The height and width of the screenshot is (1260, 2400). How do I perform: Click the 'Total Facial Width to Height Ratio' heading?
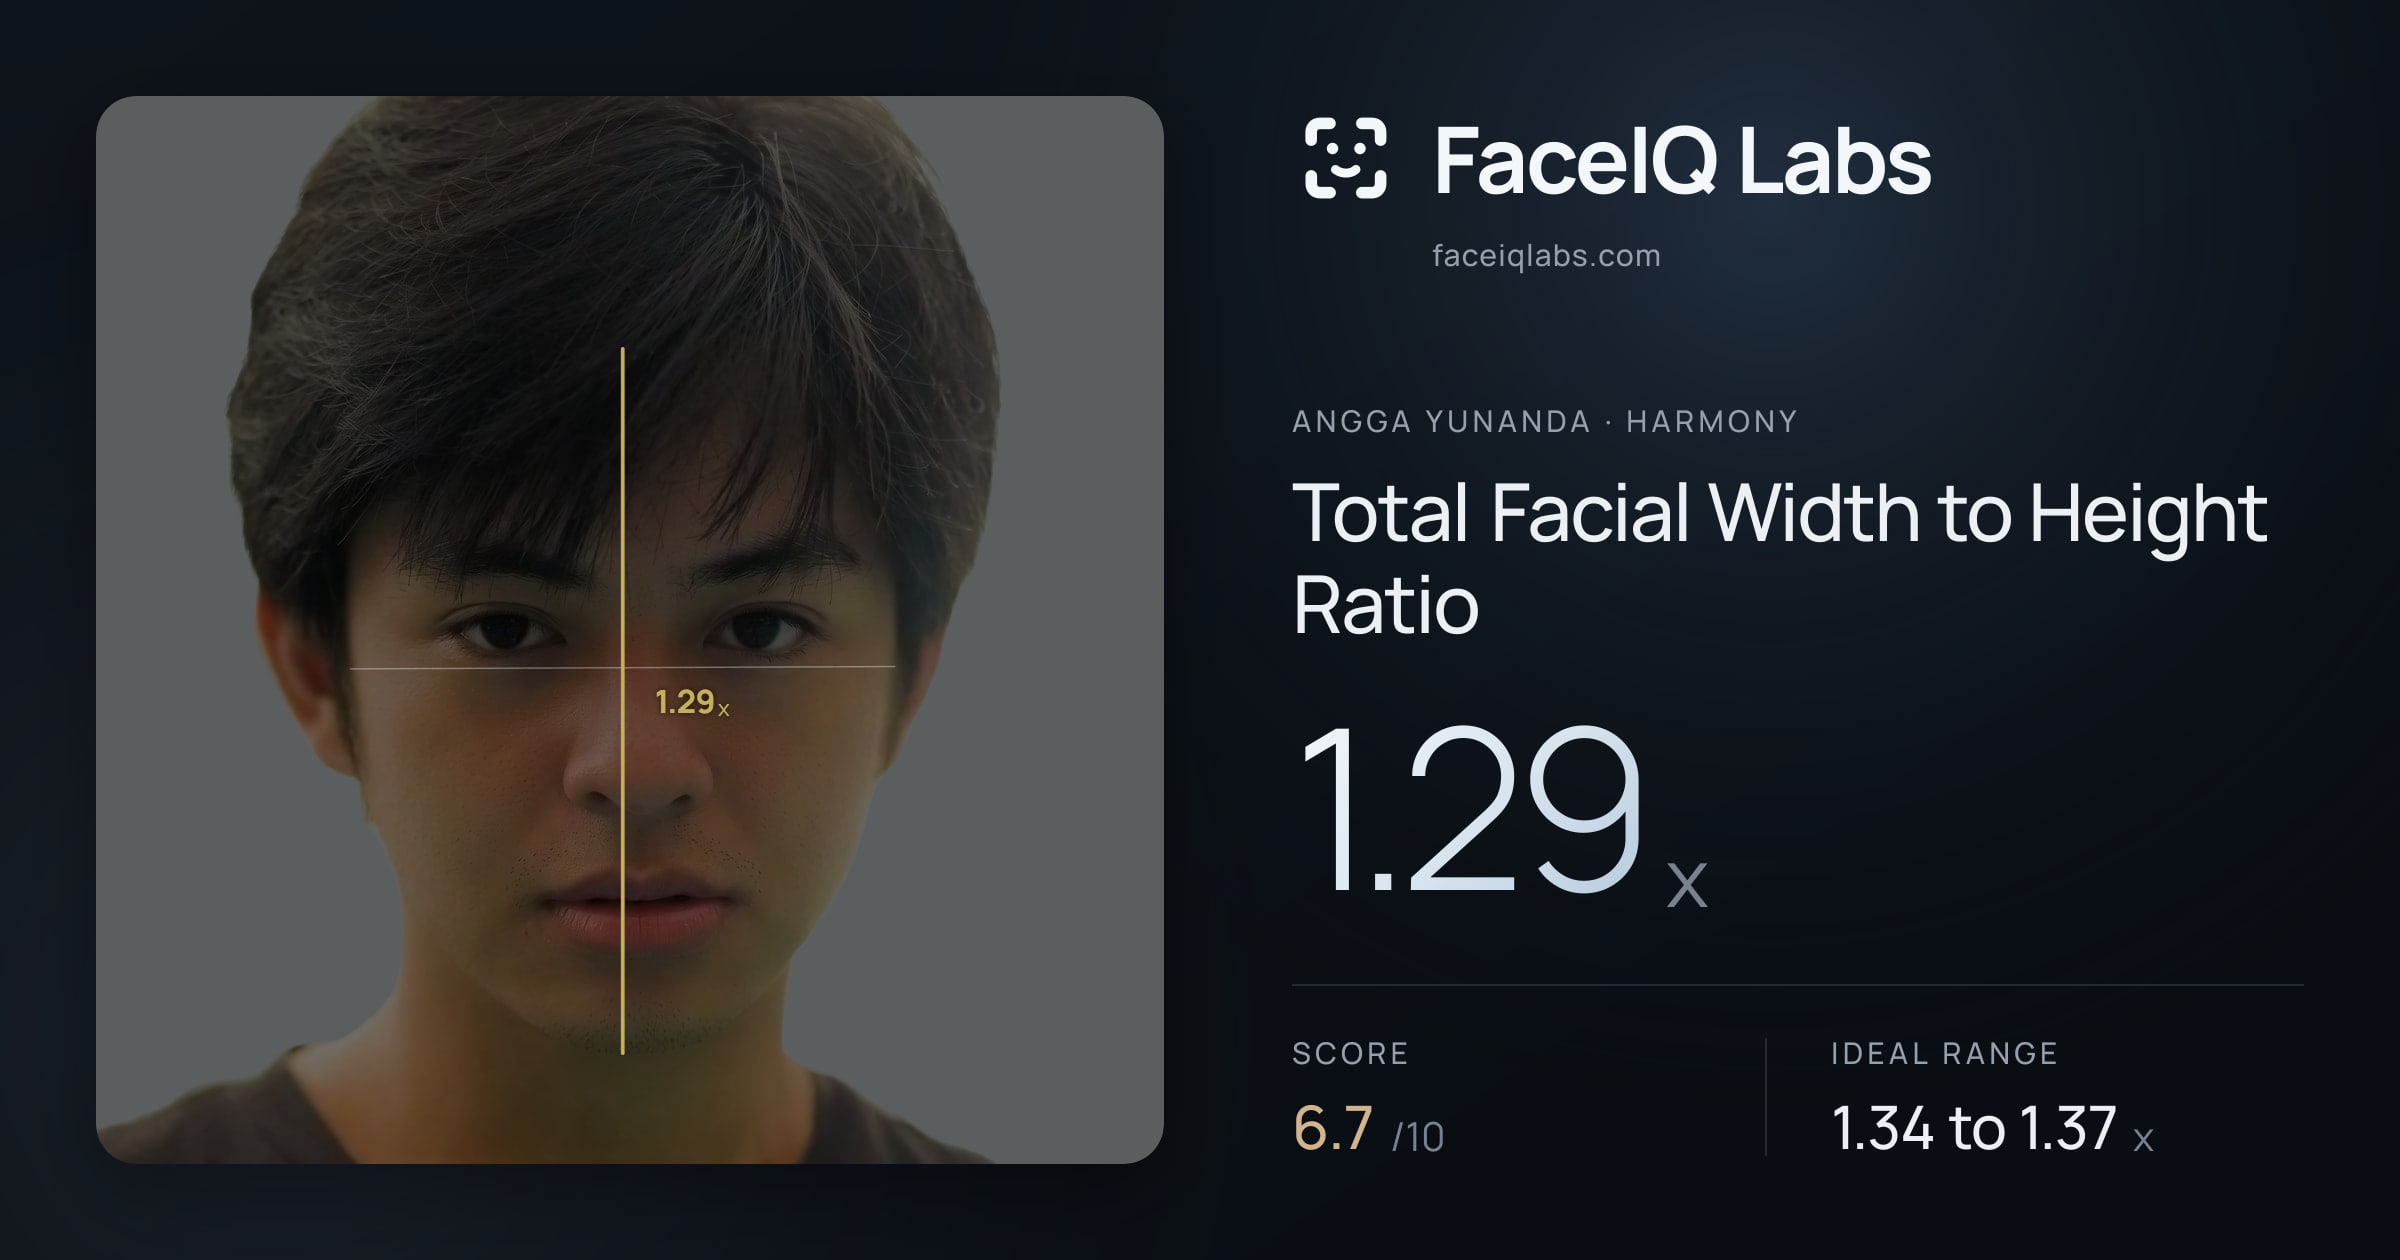pos(1780,558)
